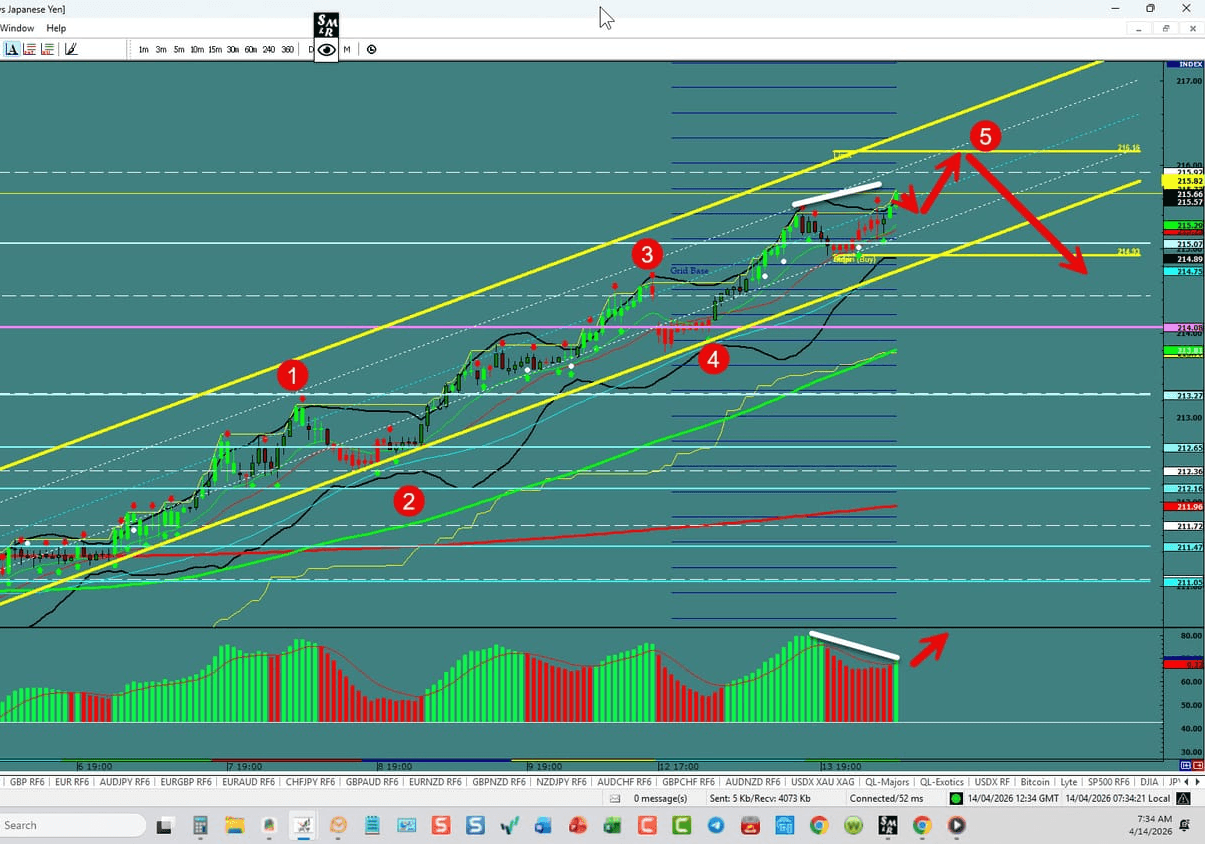Click the pink price level swatch on right axis
The image size is (1205, 844).
coord(1183,327)
